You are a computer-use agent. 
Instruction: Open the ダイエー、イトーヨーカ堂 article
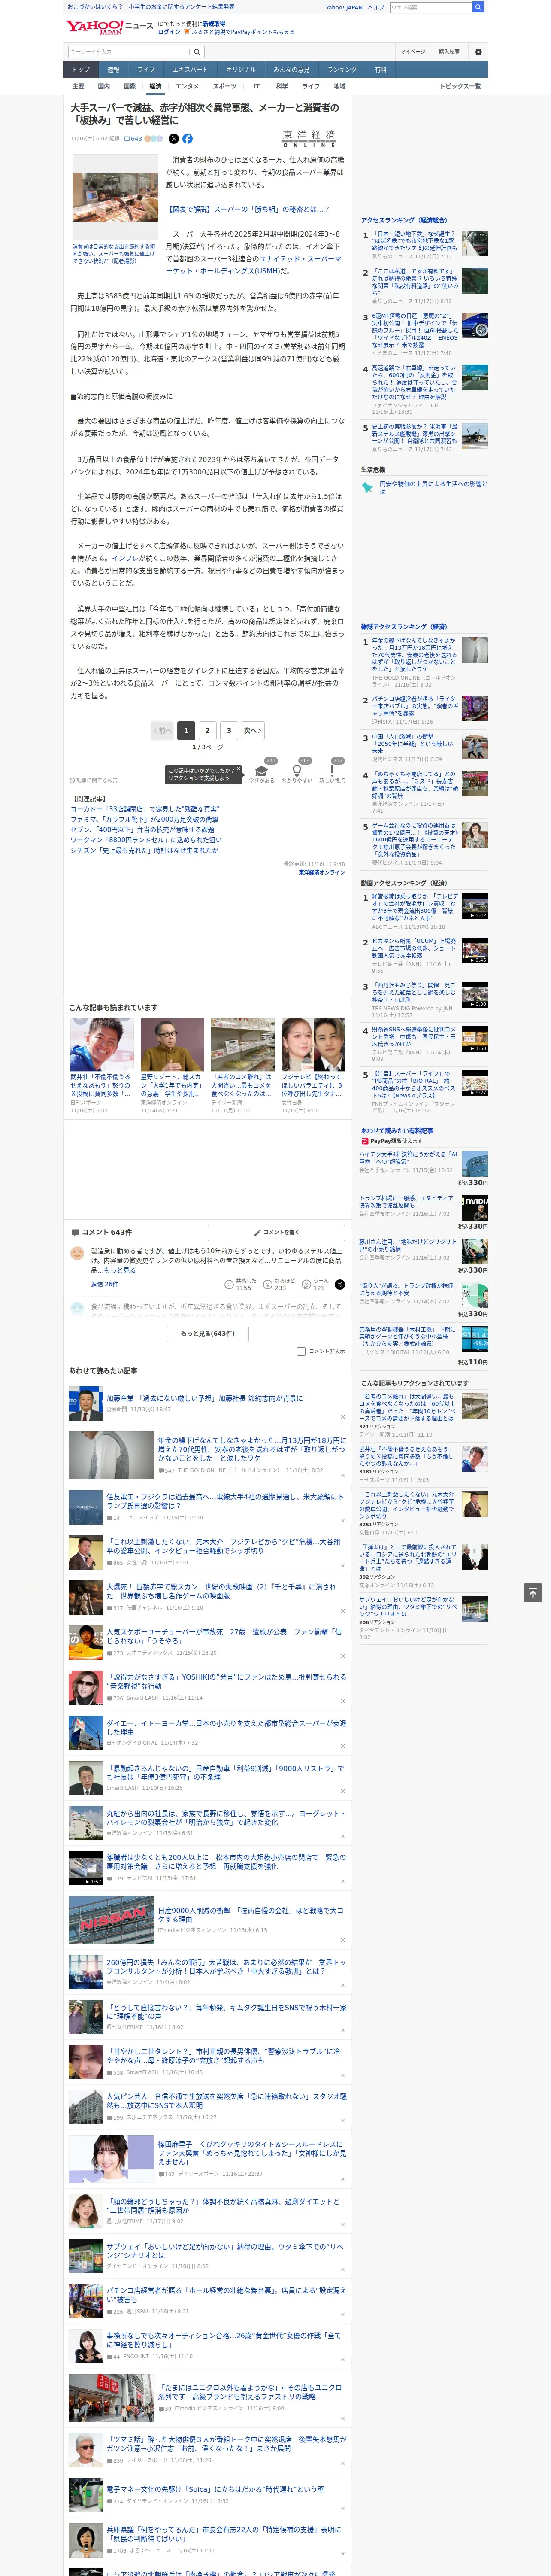[x=226, y=1727]
